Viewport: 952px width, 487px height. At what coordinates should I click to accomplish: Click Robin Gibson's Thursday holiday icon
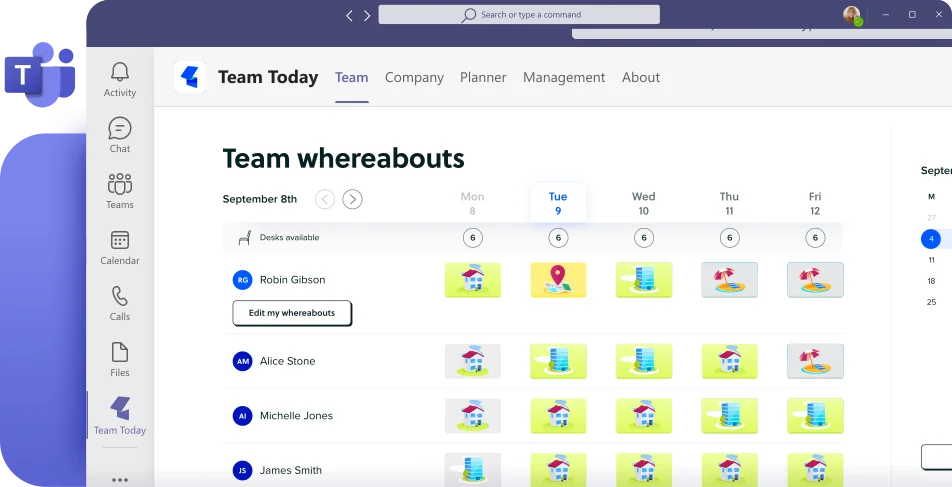click(729, 280)
